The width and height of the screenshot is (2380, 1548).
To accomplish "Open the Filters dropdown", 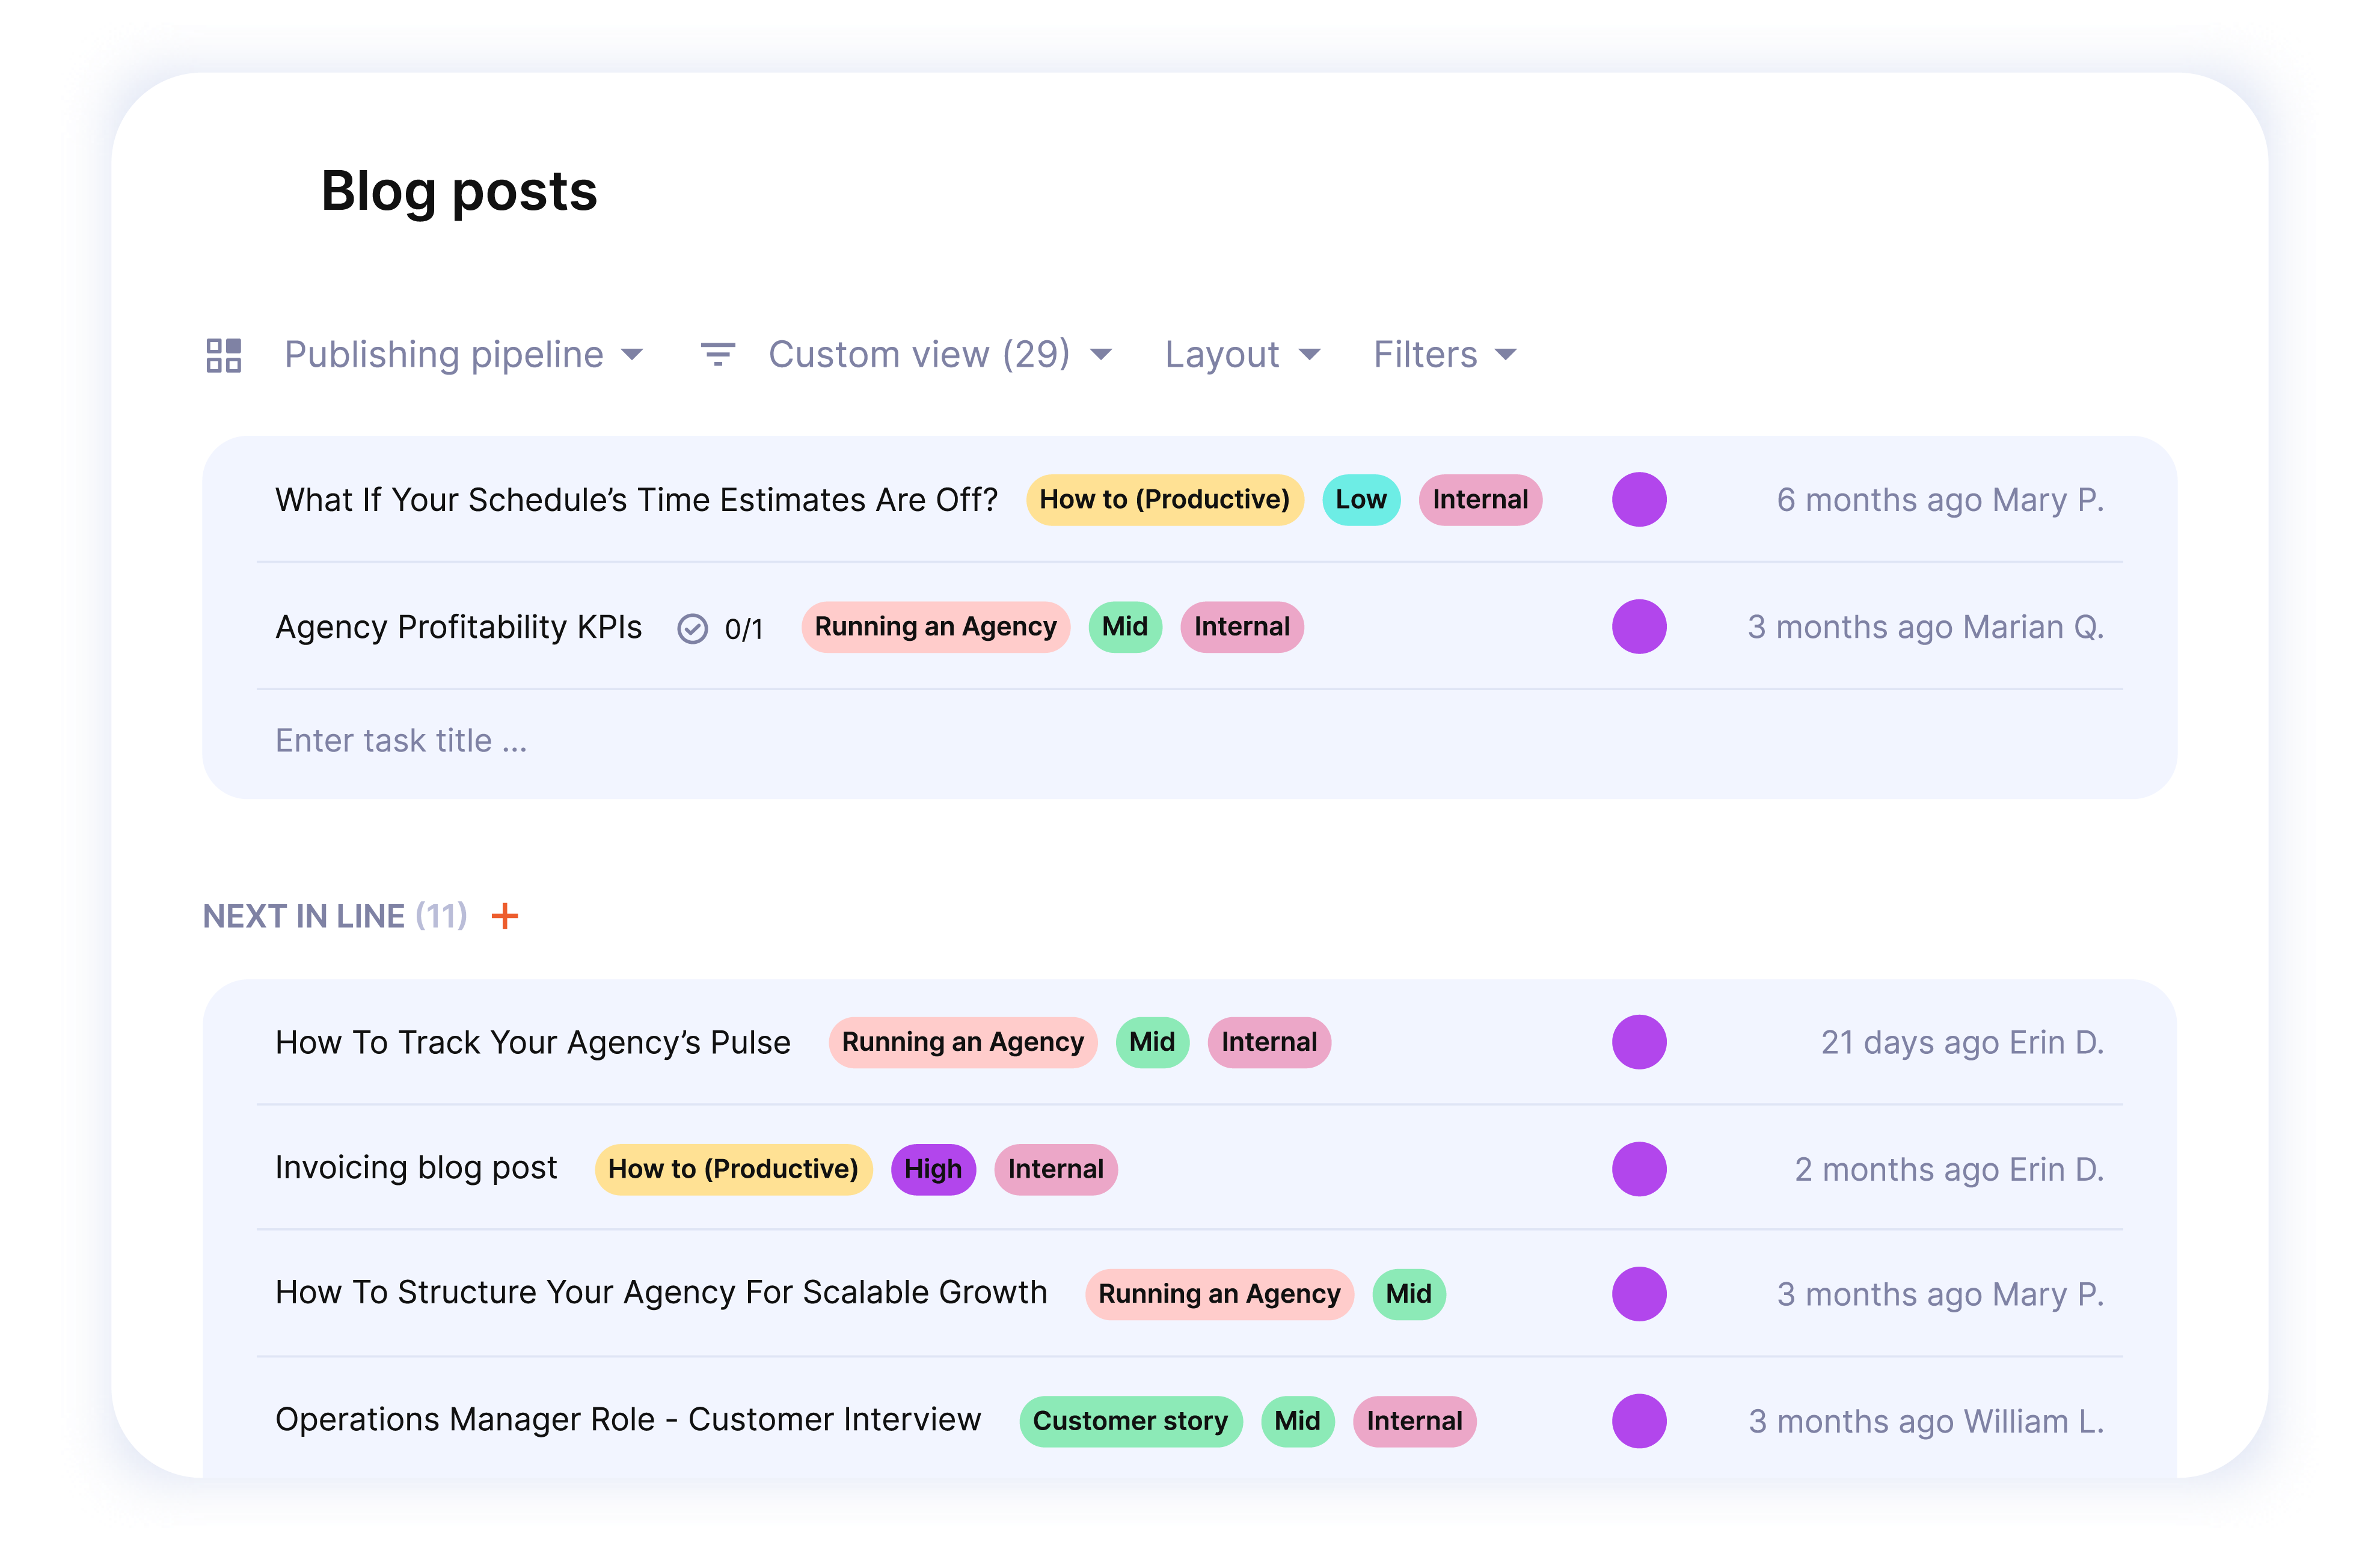I will tap(1445, 354).
